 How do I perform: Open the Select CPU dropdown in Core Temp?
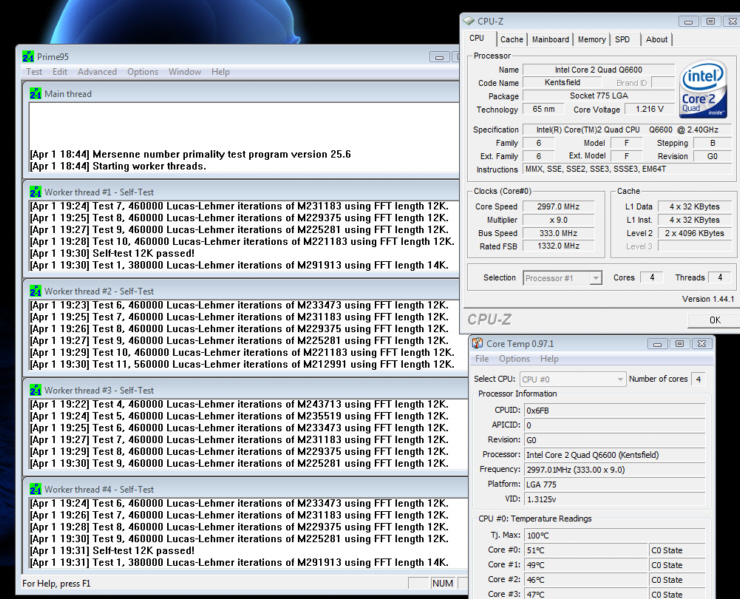tap(572, 379)
